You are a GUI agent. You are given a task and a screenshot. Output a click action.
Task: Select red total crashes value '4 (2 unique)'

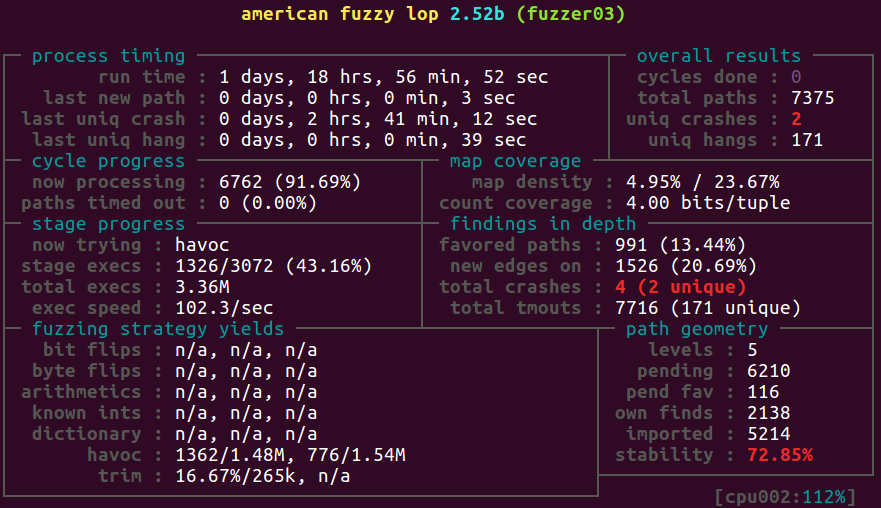(x=680, y=287)
